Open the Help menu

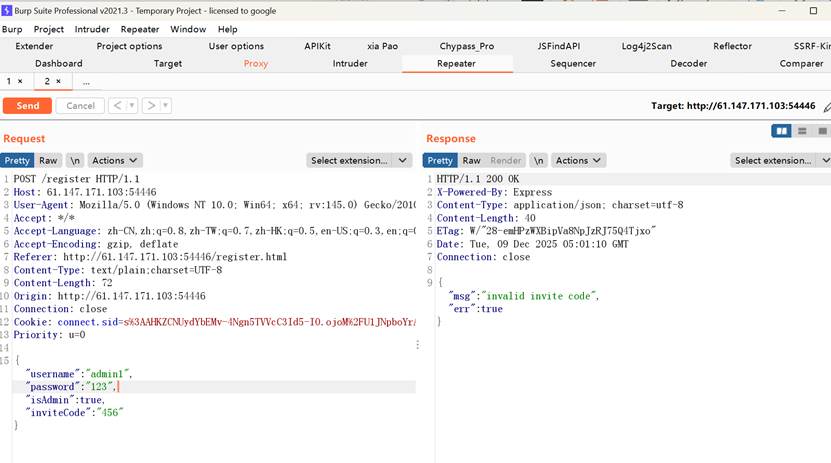coord(227,29)
